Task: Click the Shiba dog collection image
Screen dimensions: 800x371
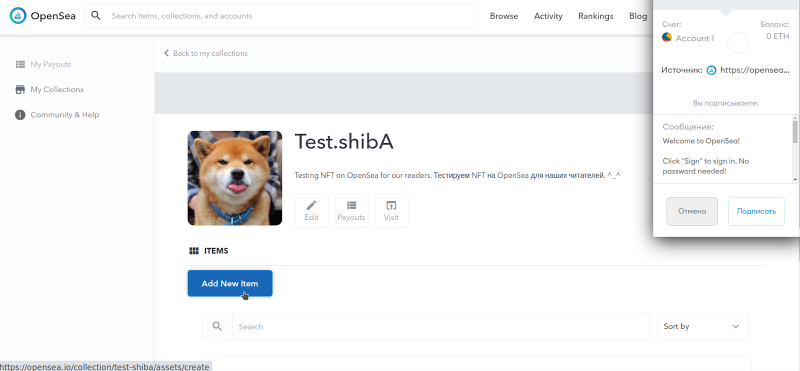Action: point(235,178)
